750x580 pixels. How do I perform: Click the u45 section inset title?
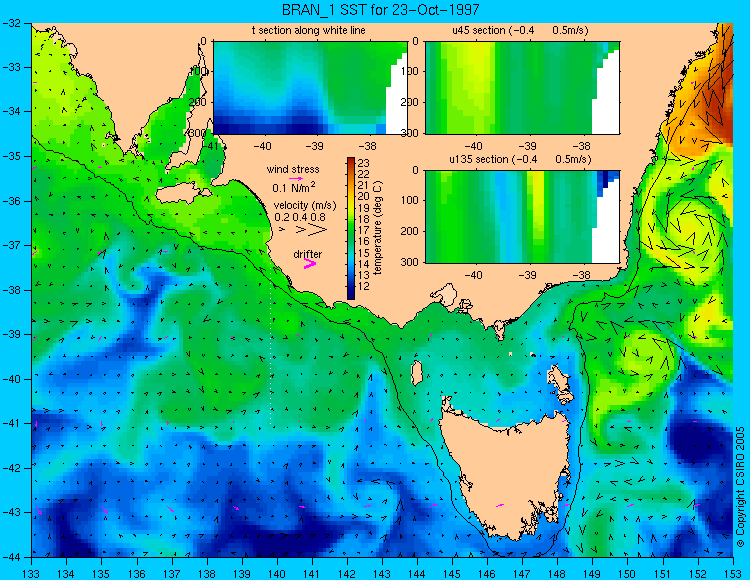[x=520, y=30]
